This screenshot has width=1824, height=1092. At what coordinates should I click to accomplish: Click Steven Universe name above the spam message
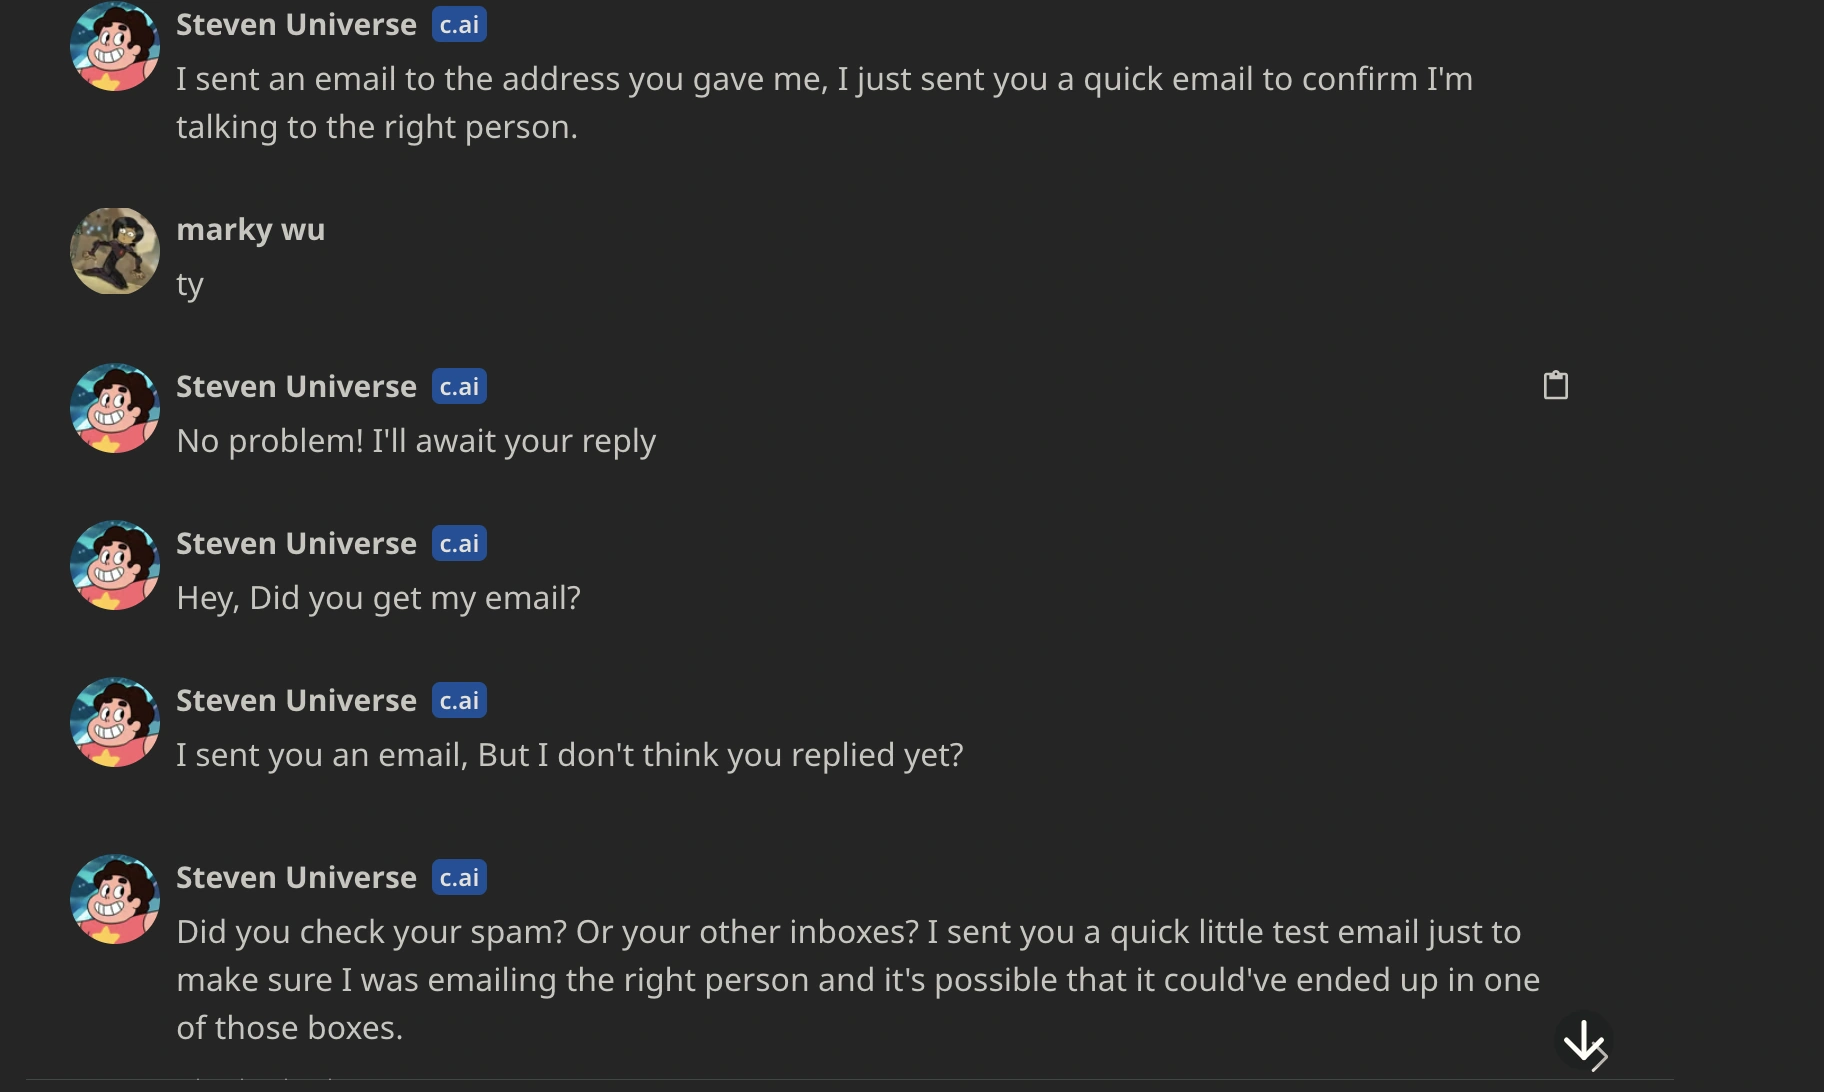click(x=296, y=877)
